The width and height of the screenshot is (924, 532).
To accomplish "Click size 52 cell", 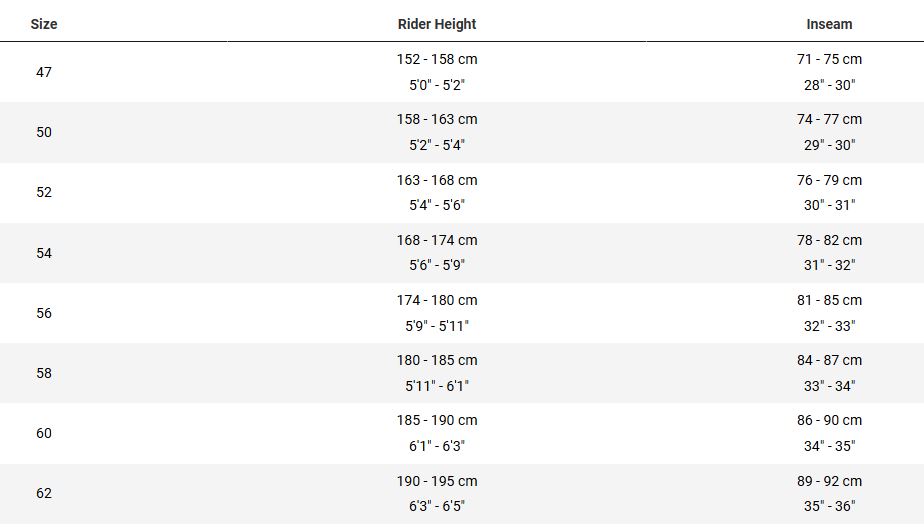I will tap(44, 192).
